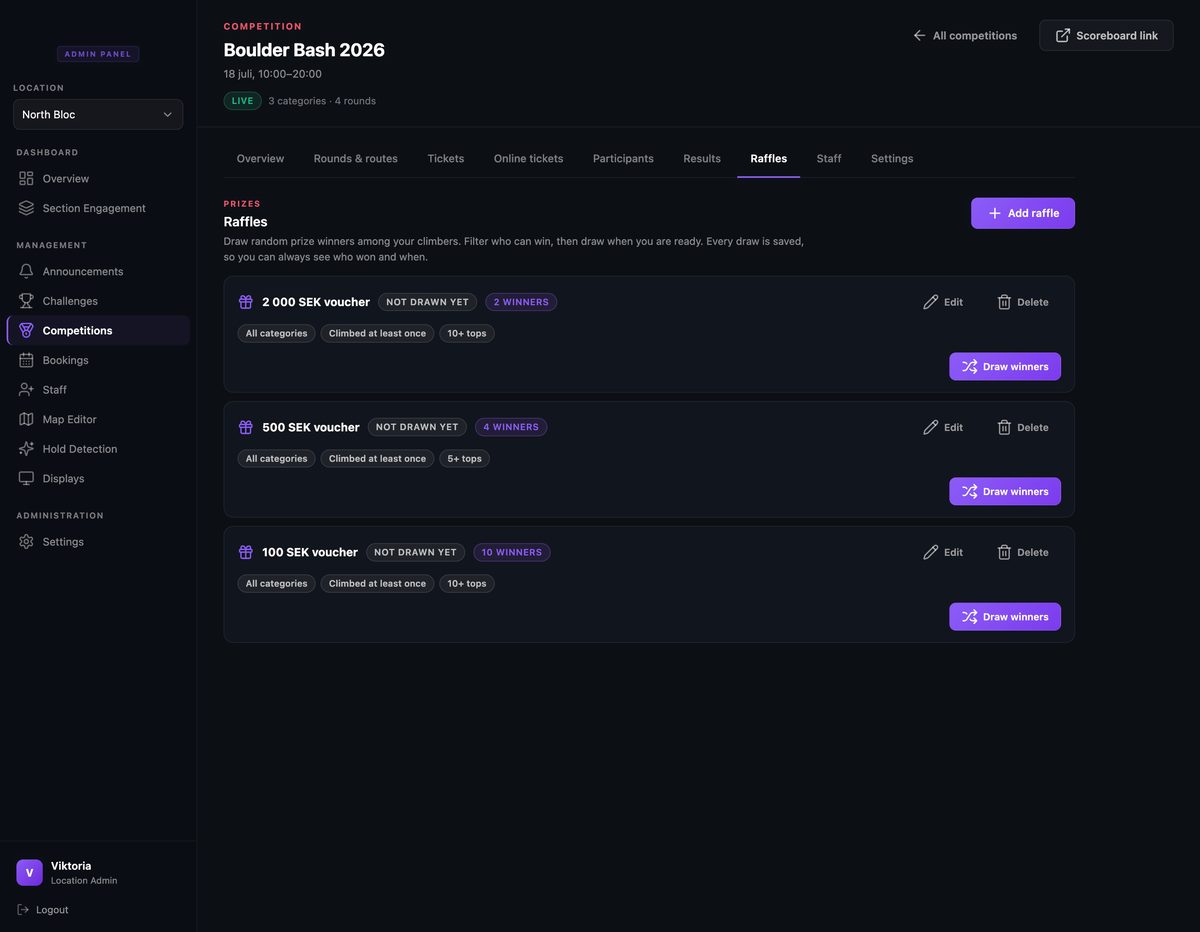Delete the 2 000 SEK voucher raffle

click(x=1023, y=302)
